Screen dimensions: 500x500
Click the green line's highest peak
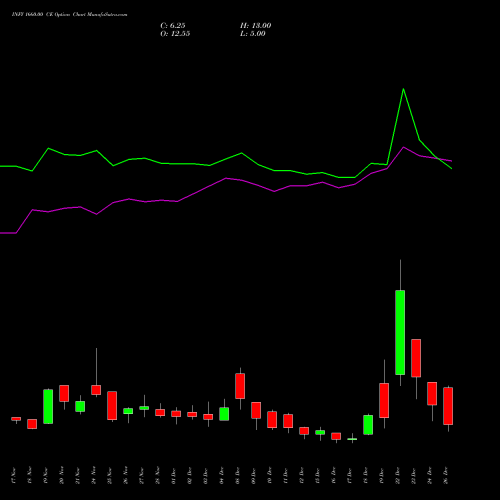(x=403, y=89)
